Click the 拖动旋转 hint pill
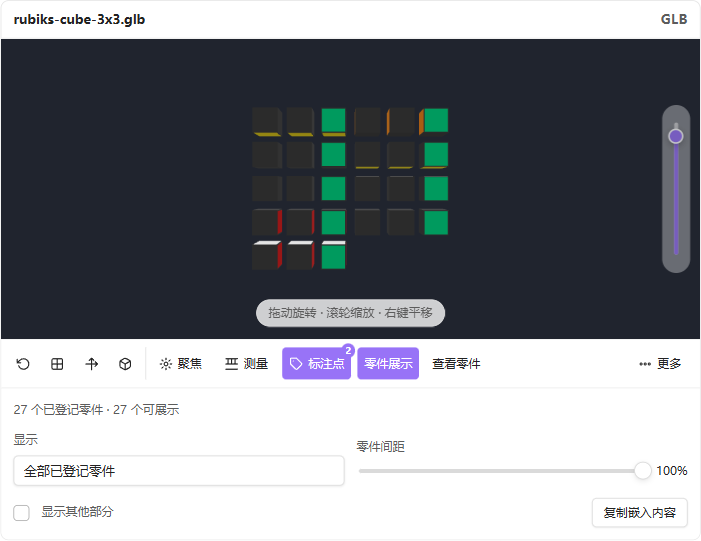This screenshot has height=541, width=701. [x=350, y=313]
